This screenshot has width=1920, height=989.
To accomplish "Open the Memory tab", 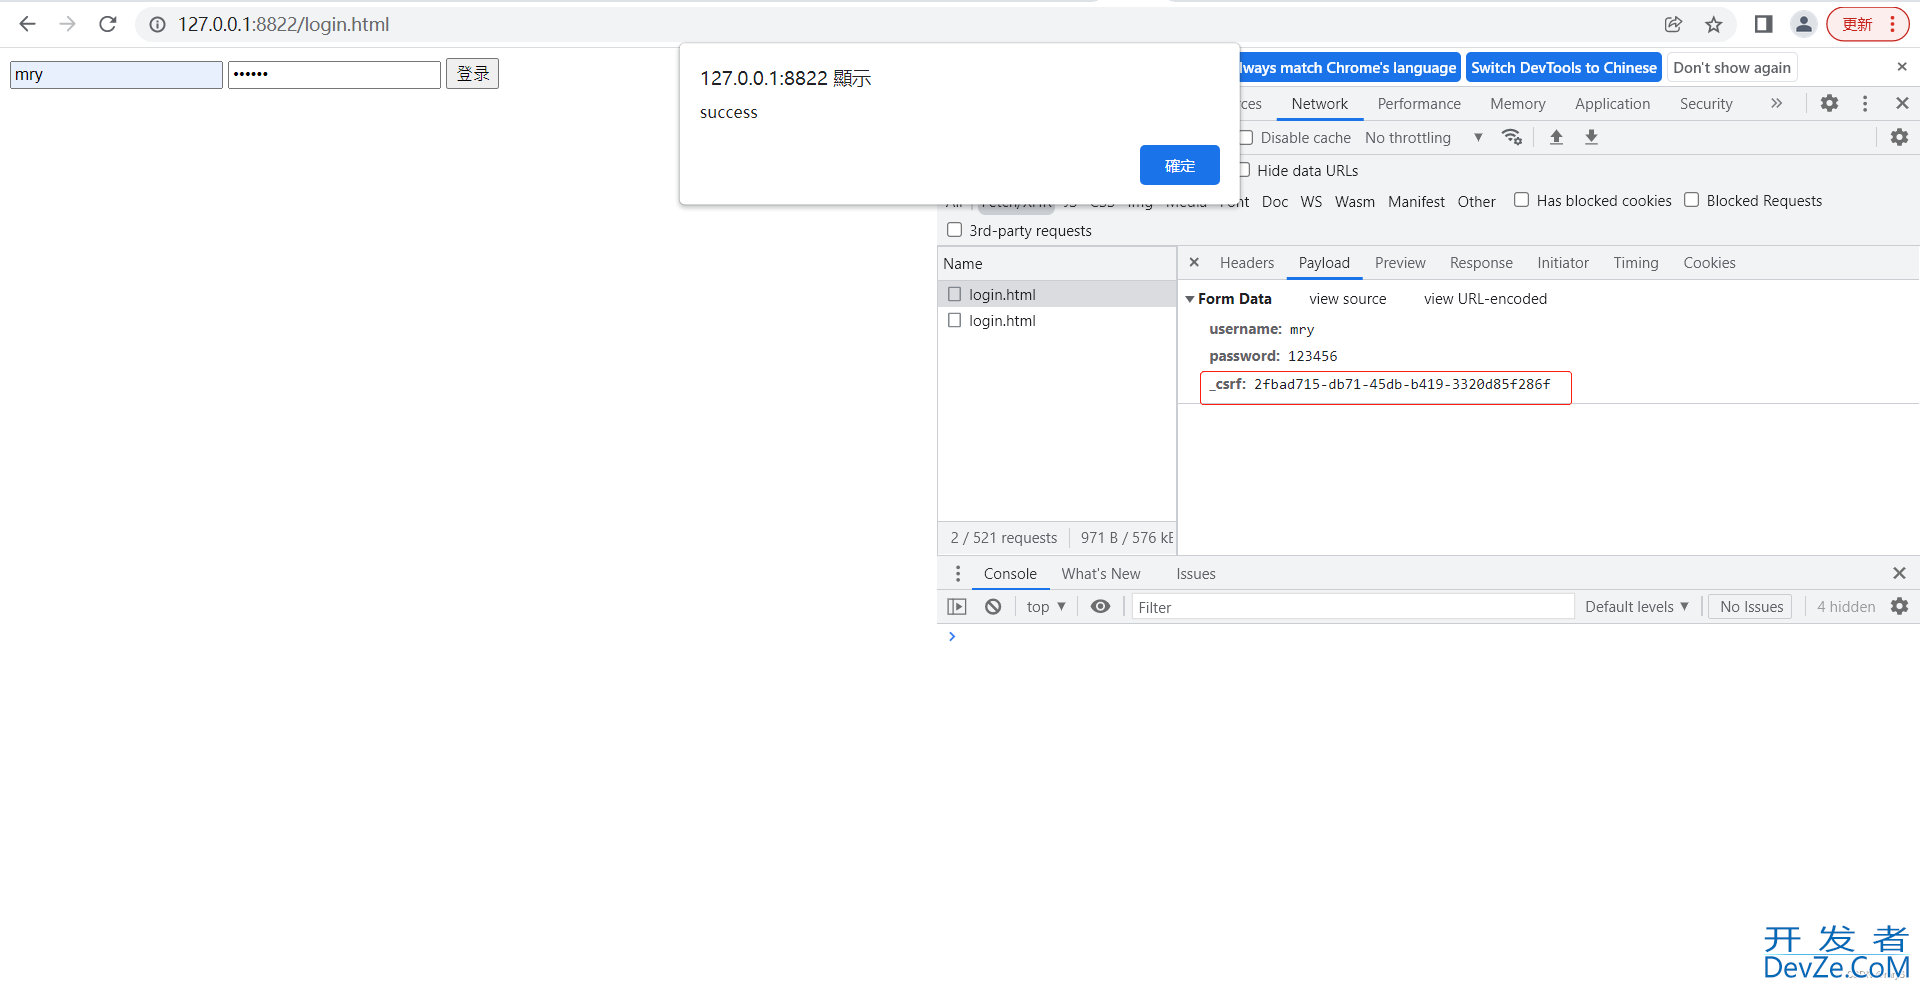I will [x=1517, y=103].
